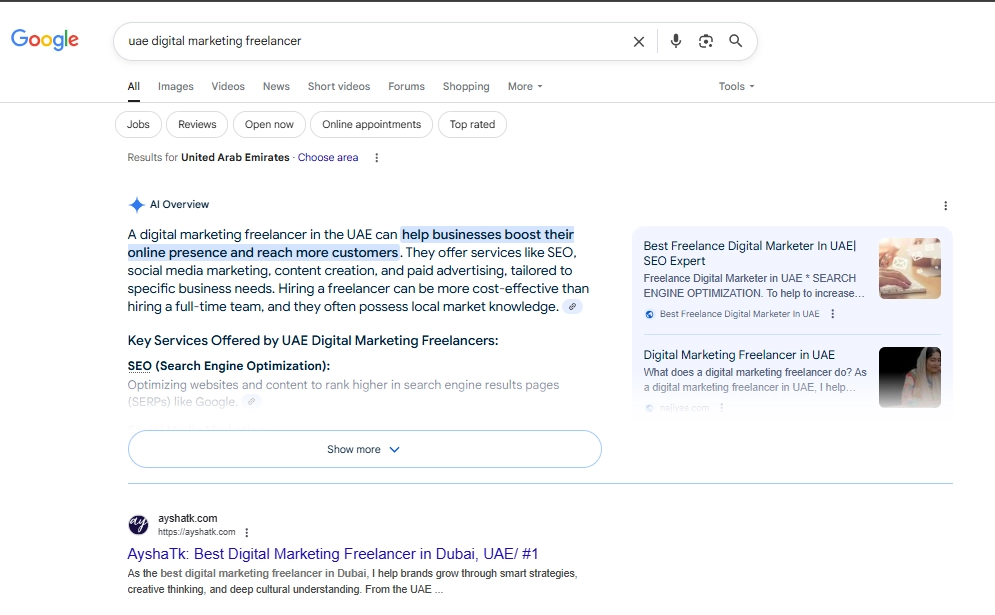Toggle the Online appointments filter chip

[x=371, y=124]
